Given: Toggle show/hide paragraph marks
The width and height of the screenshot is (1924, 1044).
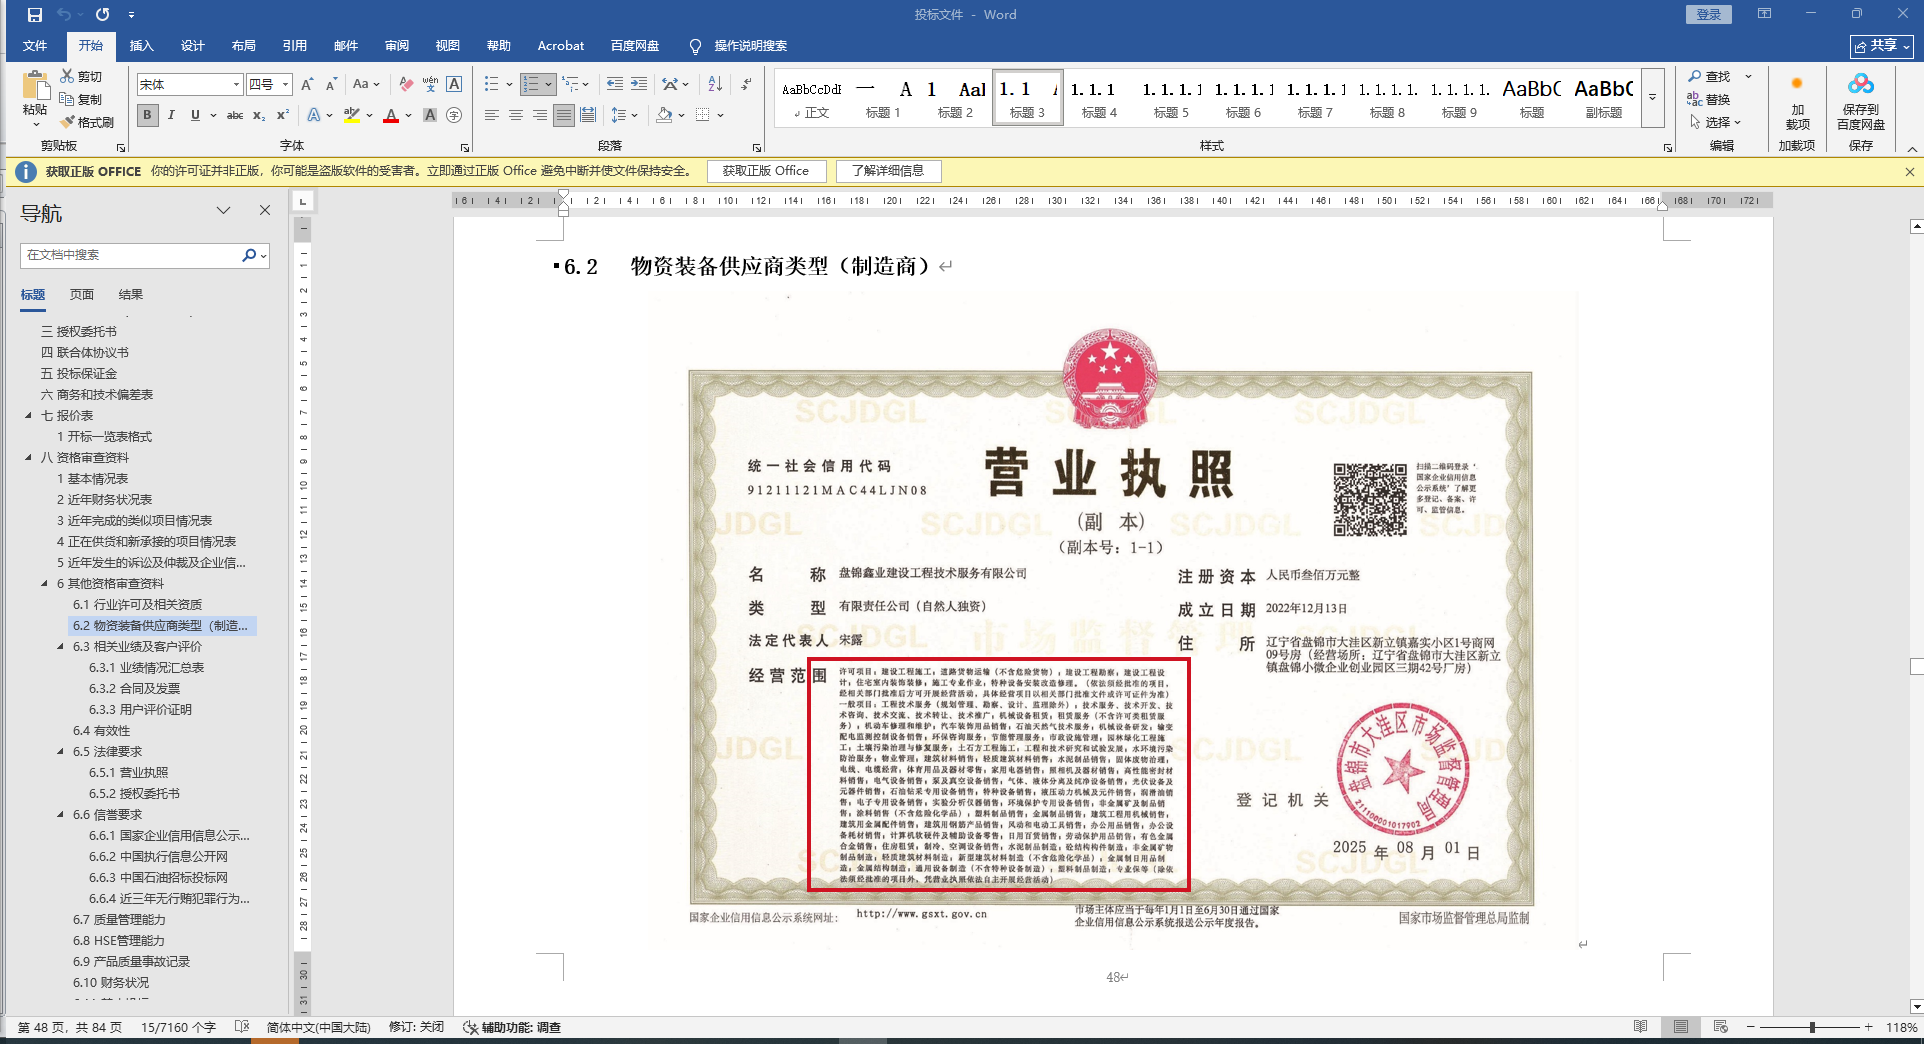Looking at the screenshot, I should 746,84.
